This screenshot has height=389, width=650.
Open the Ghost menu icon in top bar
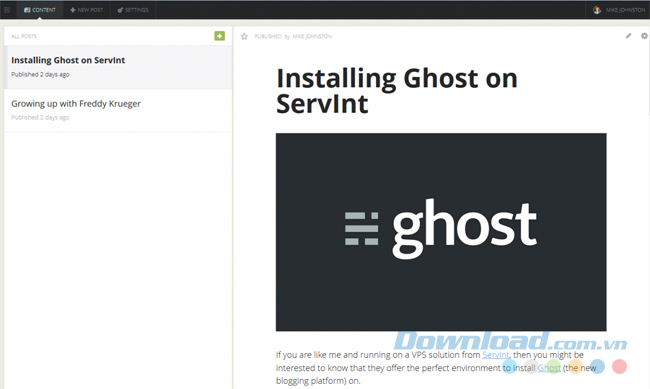click(x=7, y=10)
